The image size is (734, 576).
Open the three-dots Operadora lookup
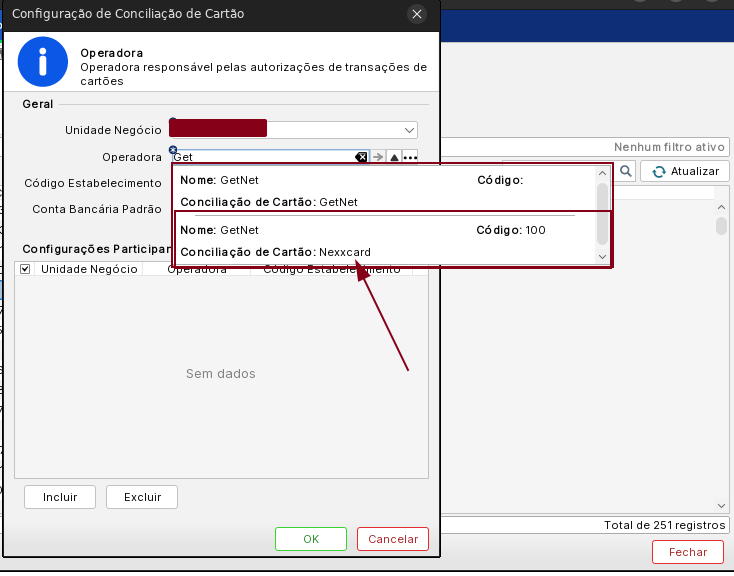tap(410, 158)
